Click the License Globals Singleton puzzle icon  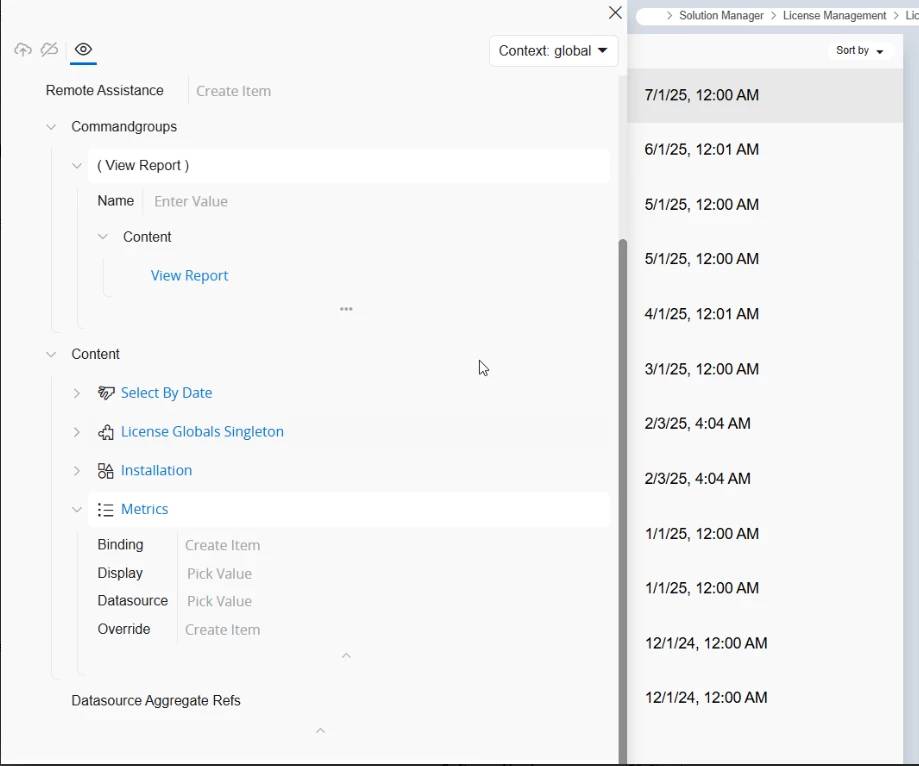pyautogui.click(x=105, y=432)
